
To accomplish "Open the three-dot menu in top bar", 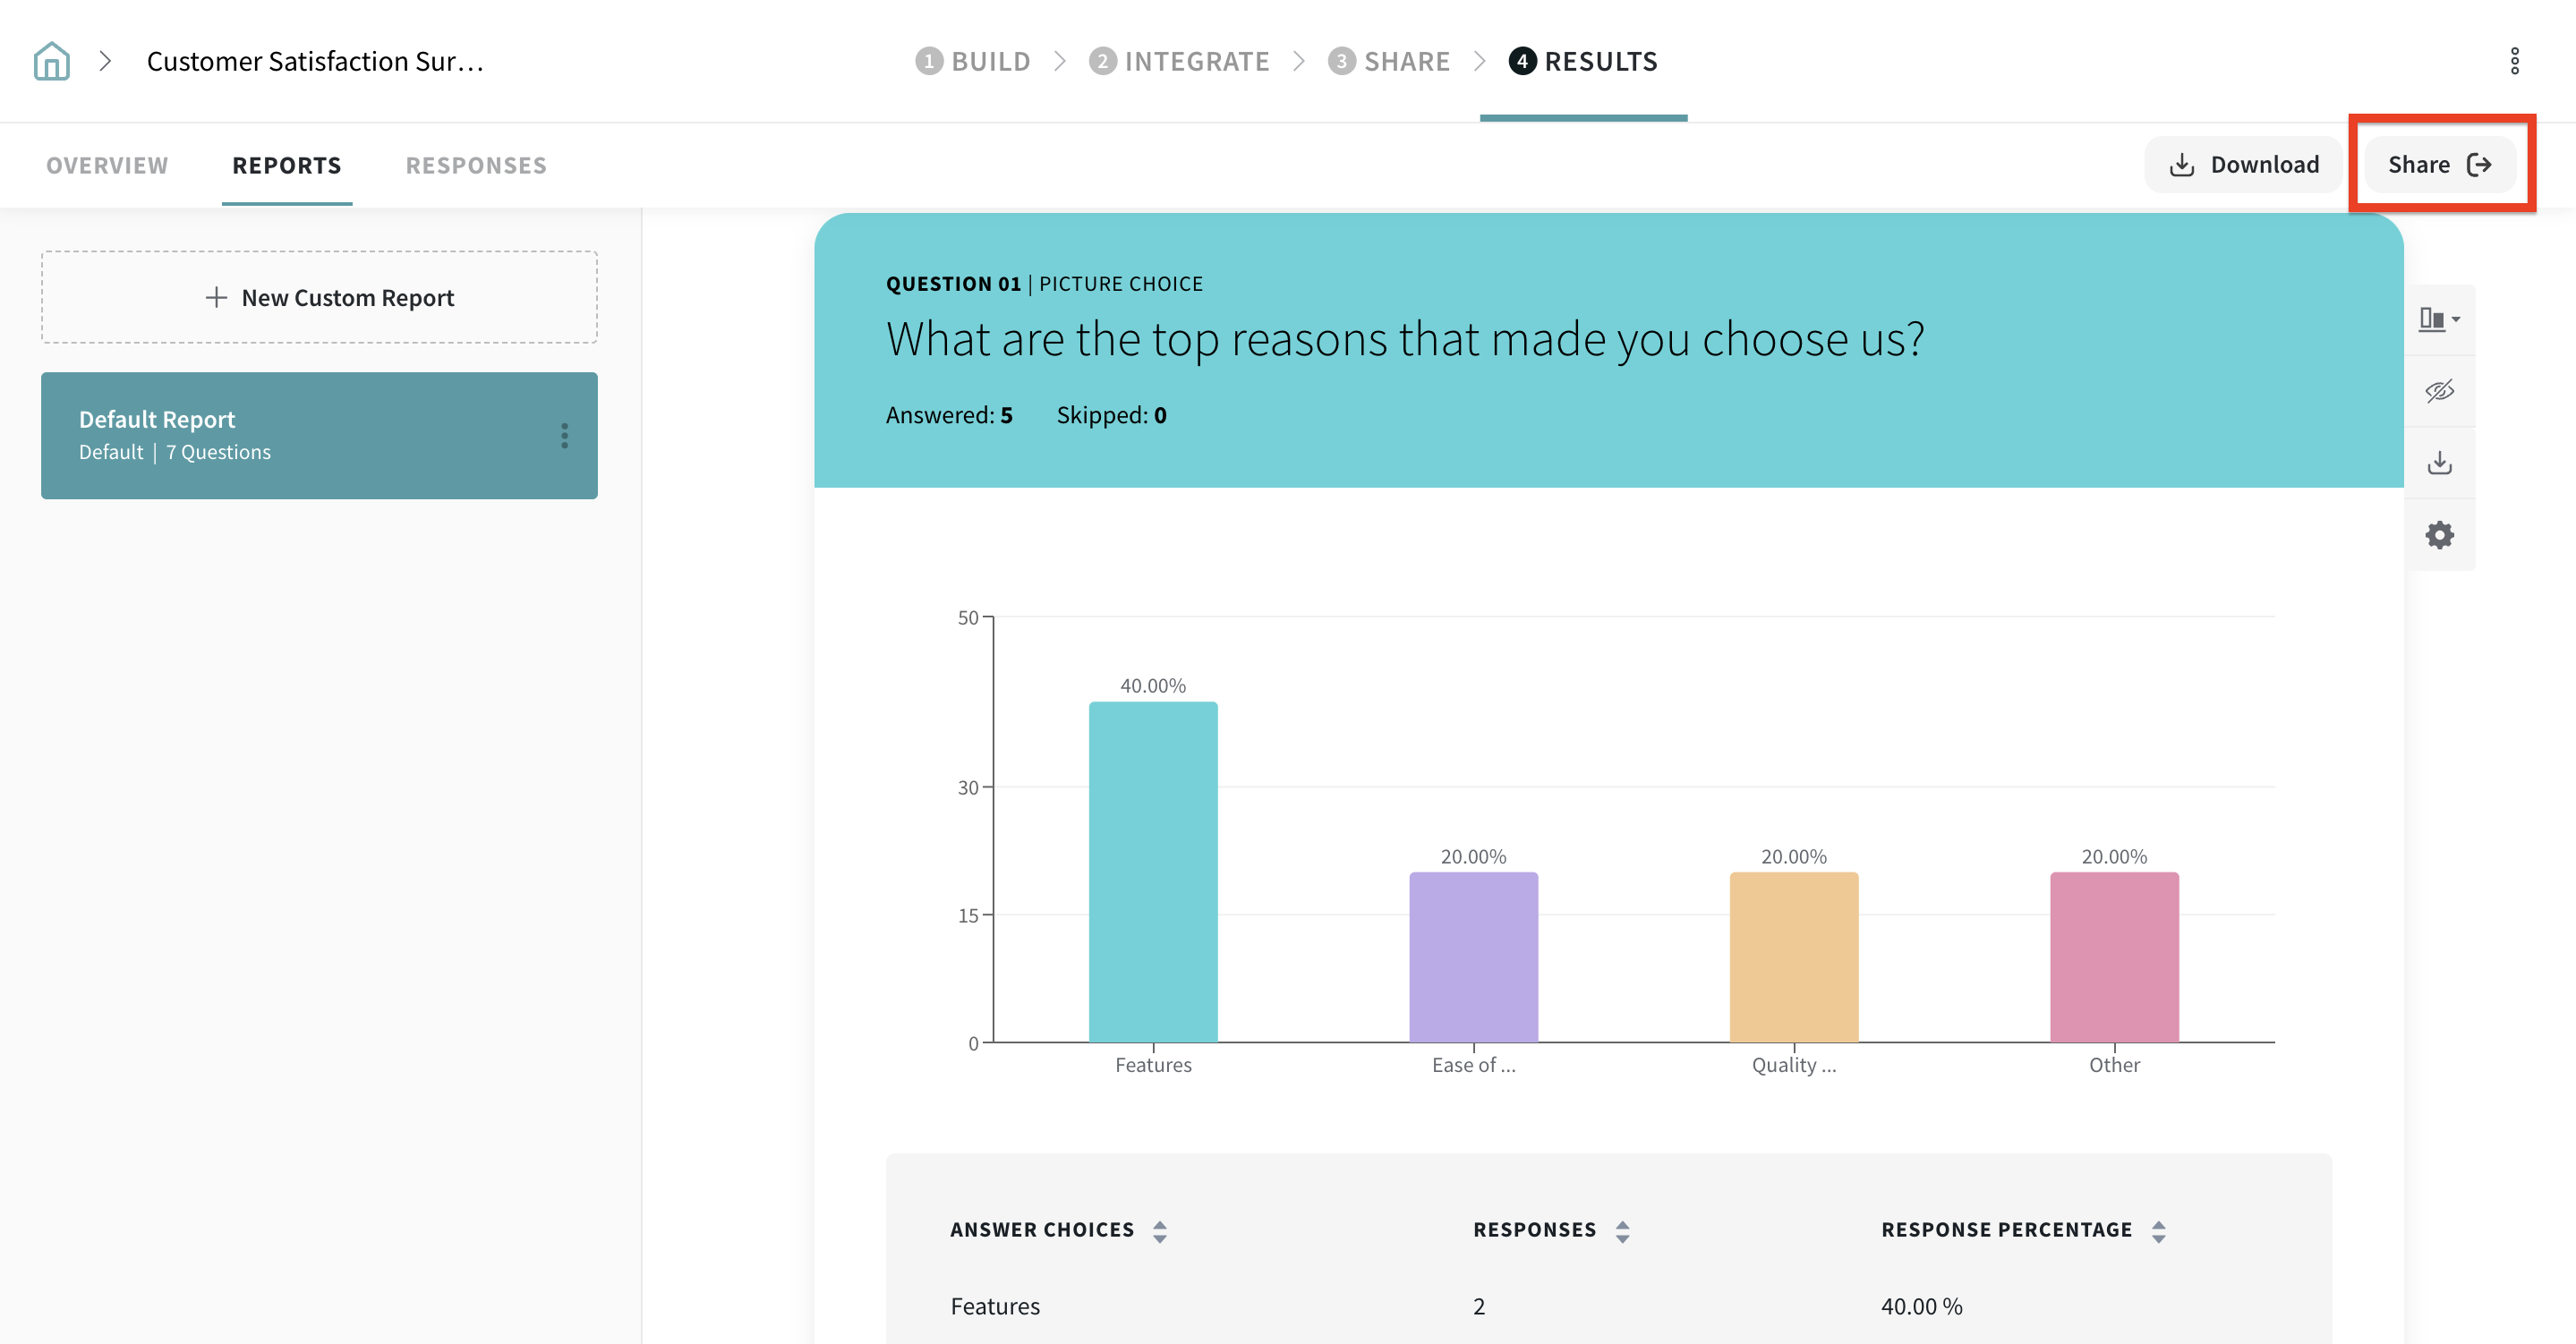I will tap(2514, 61).
